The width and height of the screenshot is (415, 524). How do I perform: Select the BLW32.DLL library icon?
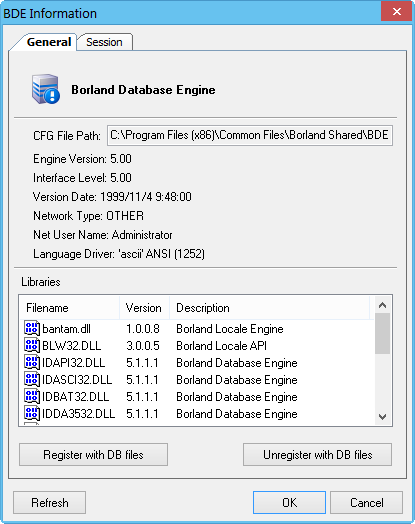(x=32, y=346)
